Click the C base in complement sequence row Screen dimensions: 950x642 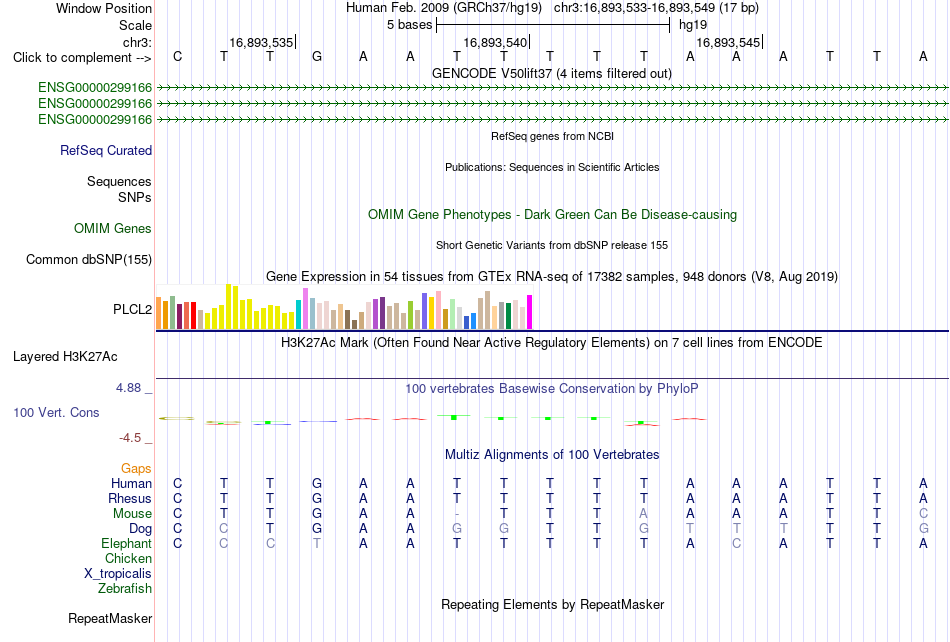(x=177, y=57)
